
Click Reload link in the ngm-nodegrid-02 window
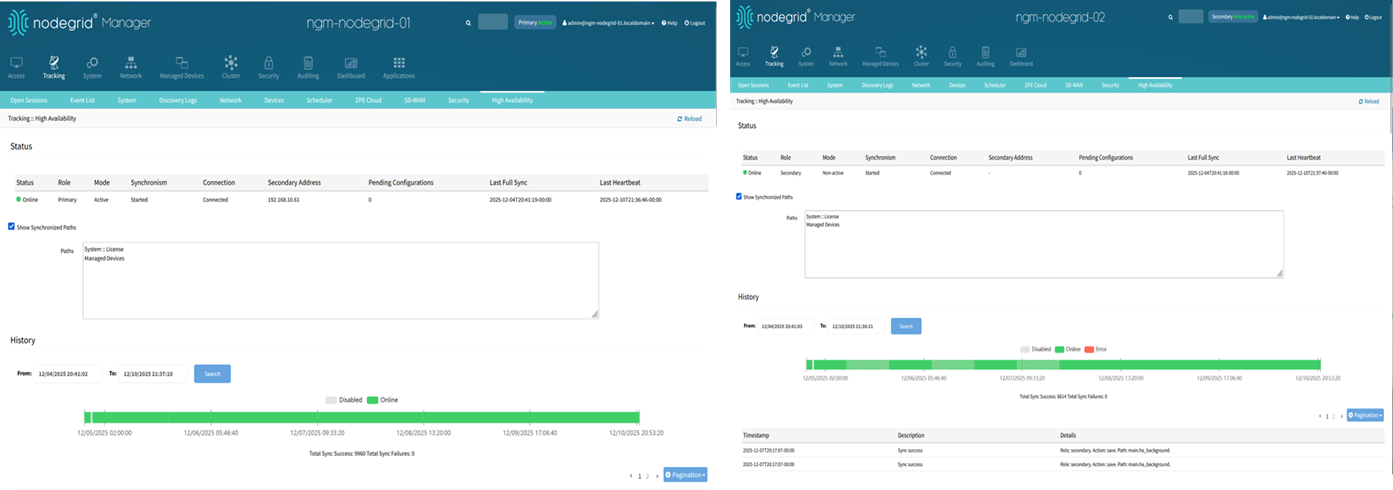[x=1369, y=101]
